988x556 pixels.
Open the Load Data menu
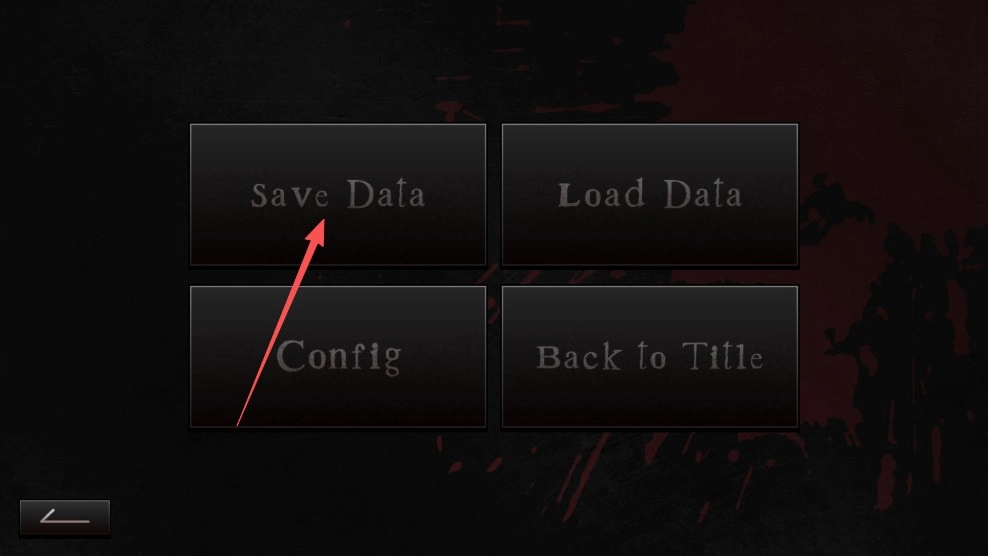pos(650,194)
